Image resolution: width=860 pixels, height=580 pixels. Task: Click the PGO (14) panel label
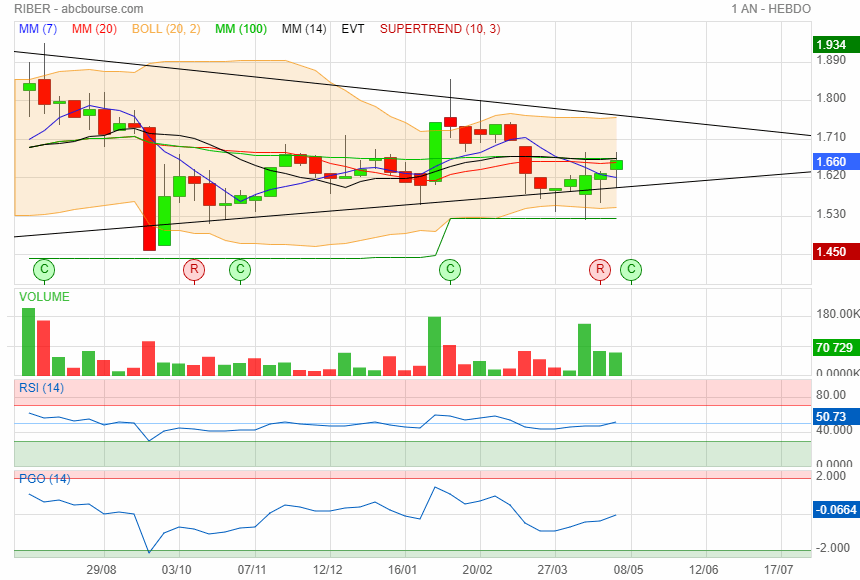click(x=44, y=478)
